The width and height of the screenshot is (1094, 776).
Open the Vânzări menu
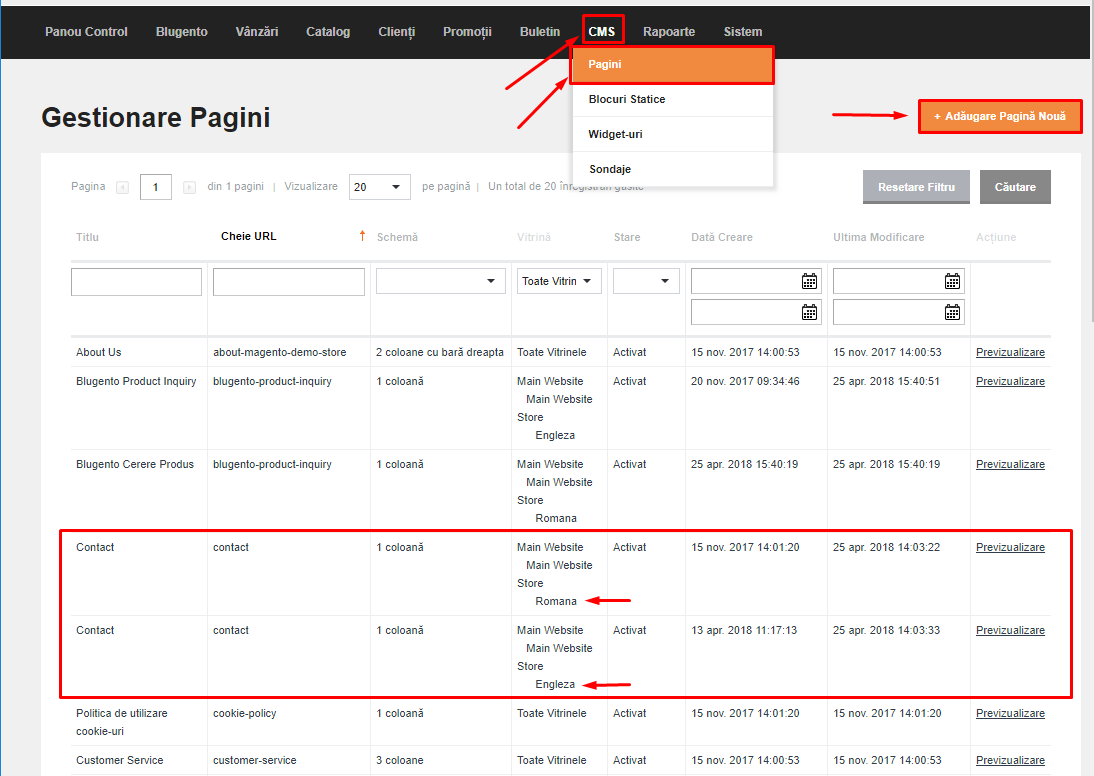(x=257, y=31)
